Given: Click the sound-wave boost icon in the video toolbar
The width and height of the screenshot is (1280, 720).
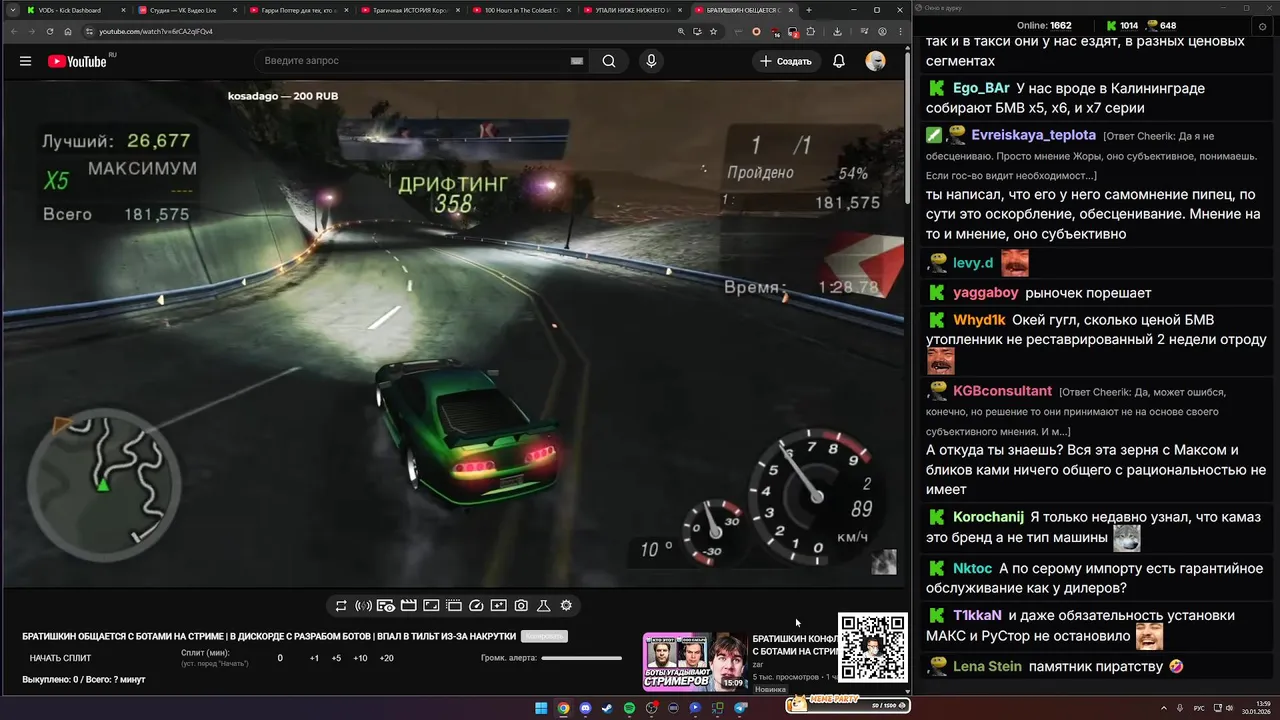Looking at the screenshot, I should [363, 606].
